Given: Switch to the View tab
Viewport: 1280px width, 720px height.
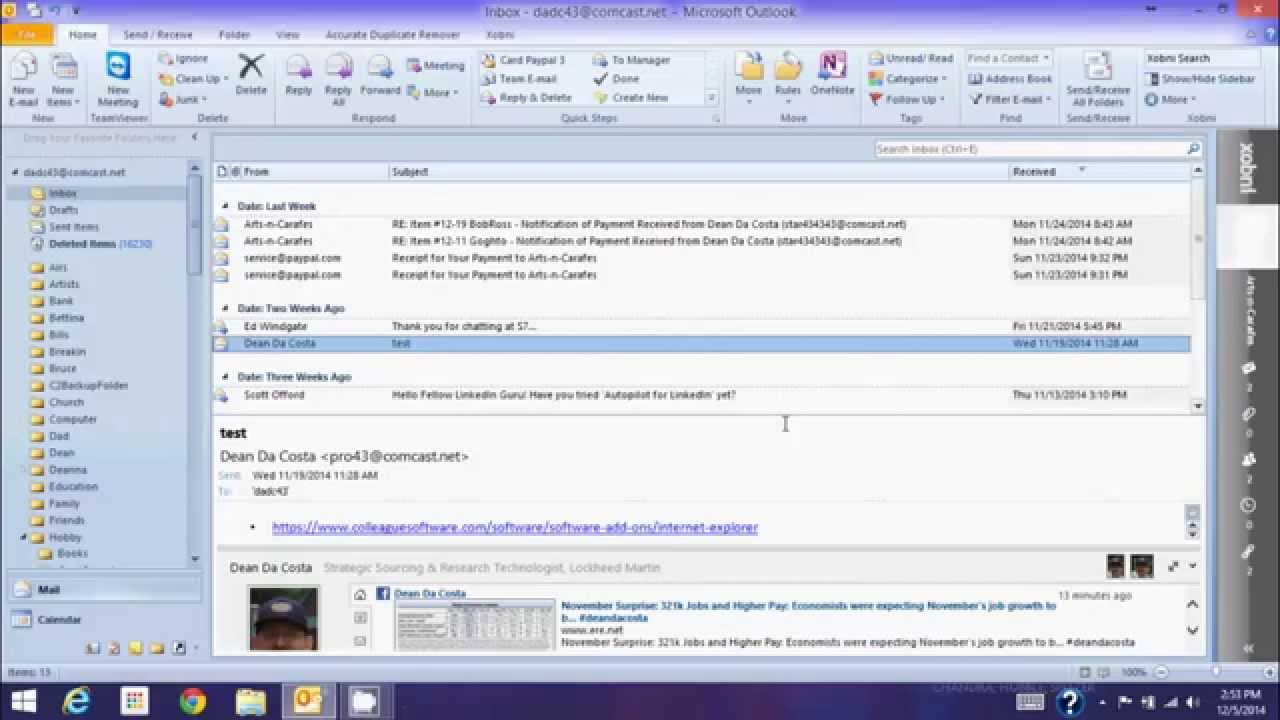Looking at the screenshot, I should coord(287,34).
